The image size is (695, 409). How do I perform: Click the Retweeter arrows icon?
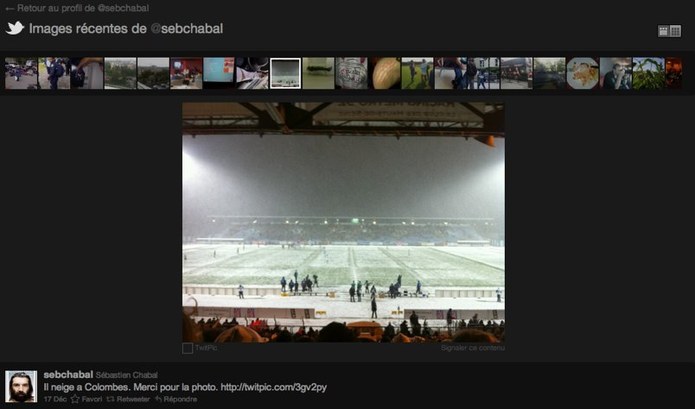[x=110, y=399]
